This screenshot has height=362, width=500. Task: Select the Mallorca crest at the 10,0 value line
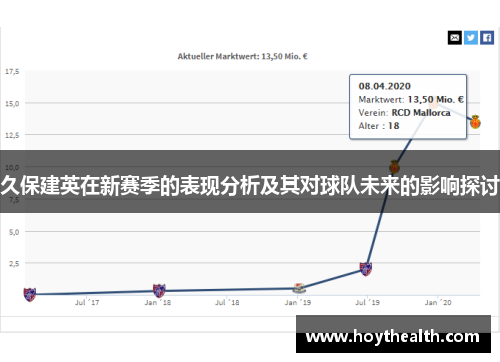coord(394,167)
